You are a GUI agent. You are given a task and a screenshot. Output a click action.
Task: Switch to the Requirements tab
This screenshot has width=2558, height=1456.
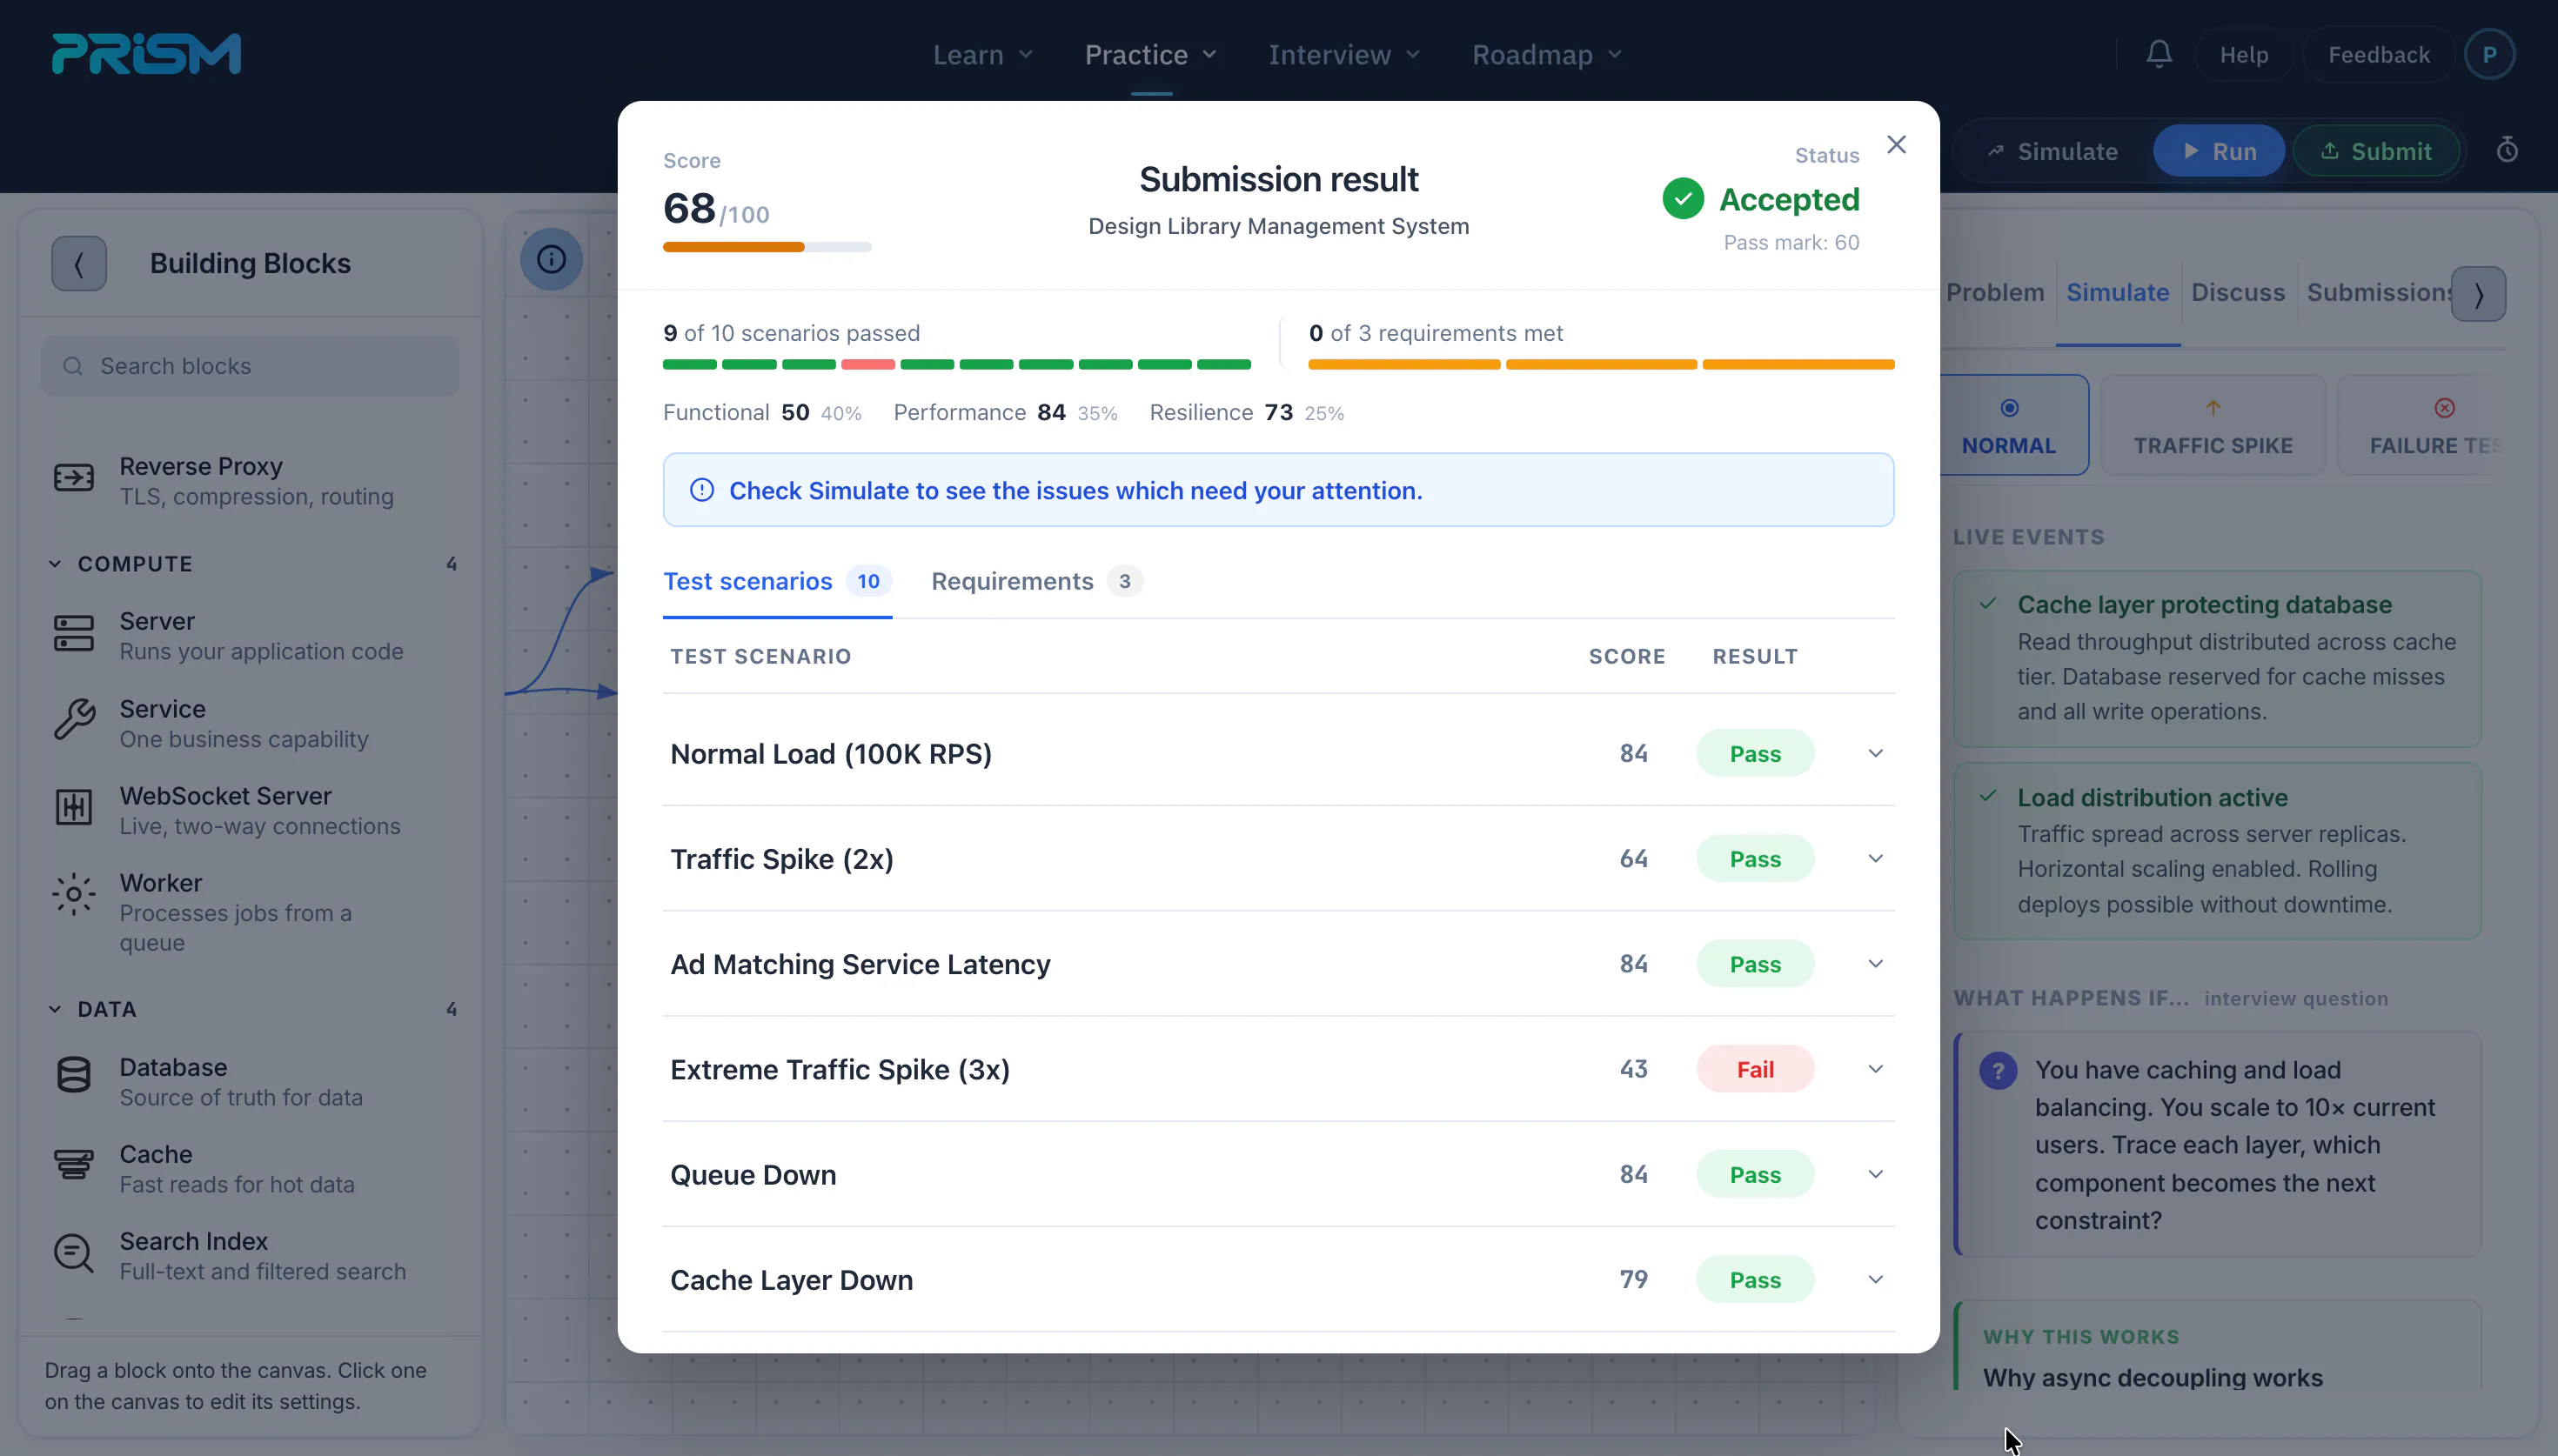(1037, 581)
